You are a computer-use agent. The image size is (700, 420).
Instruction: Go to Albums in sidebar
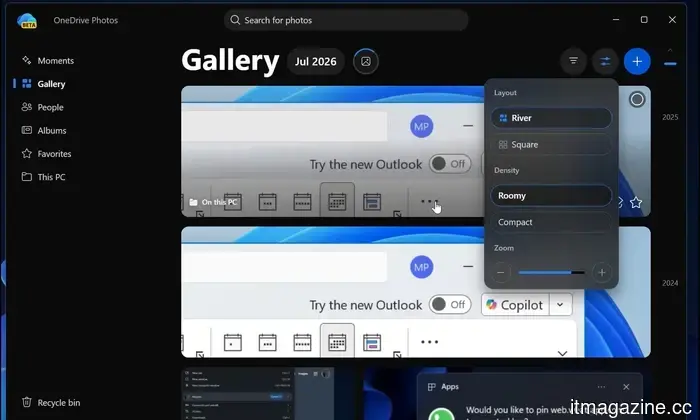pyautogui.click(x=44, y=130)
